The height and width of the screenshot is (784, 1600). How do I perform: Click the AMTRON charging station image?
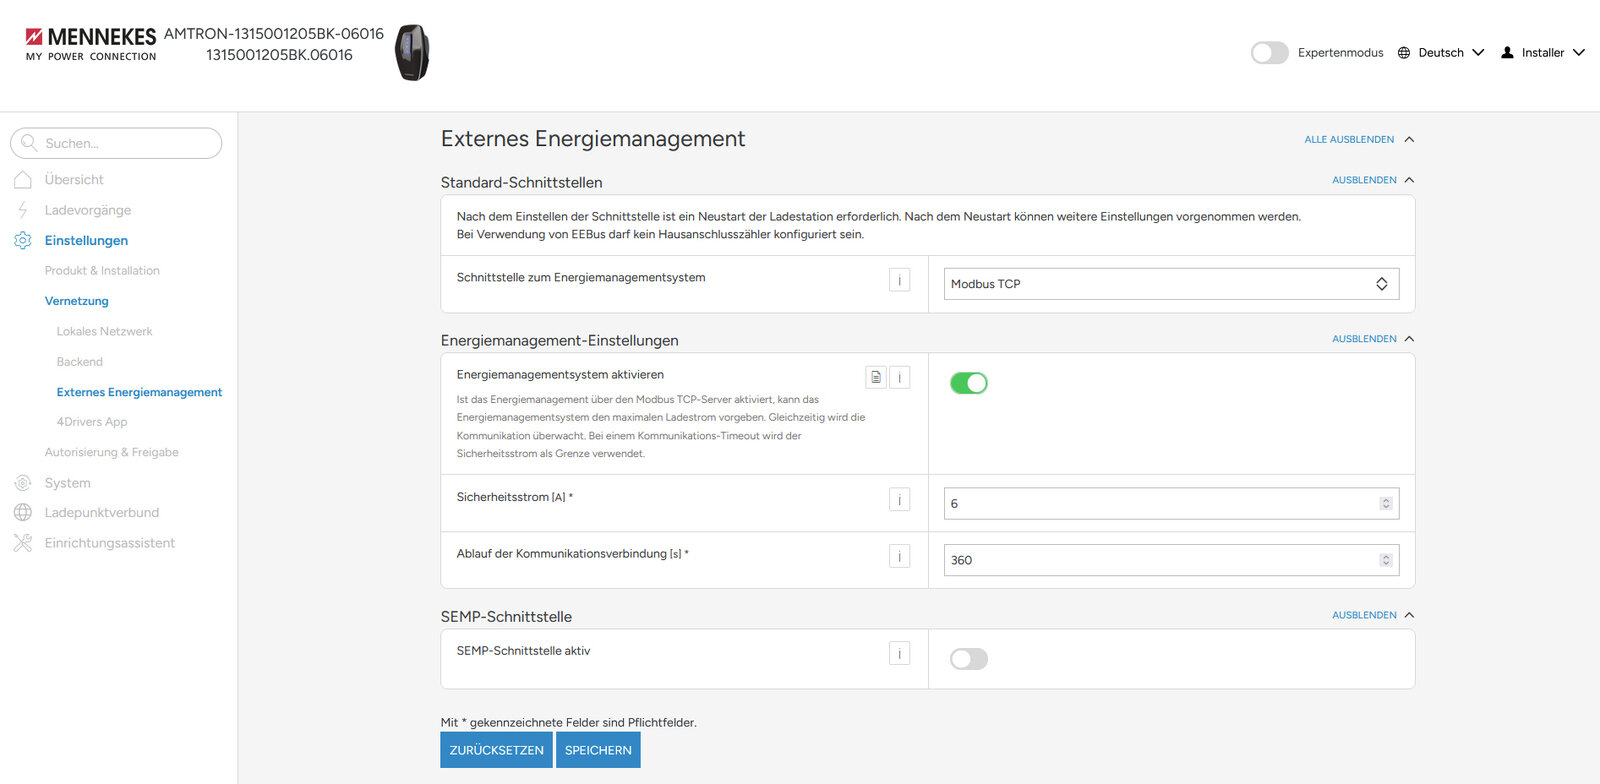coord(412,53)
